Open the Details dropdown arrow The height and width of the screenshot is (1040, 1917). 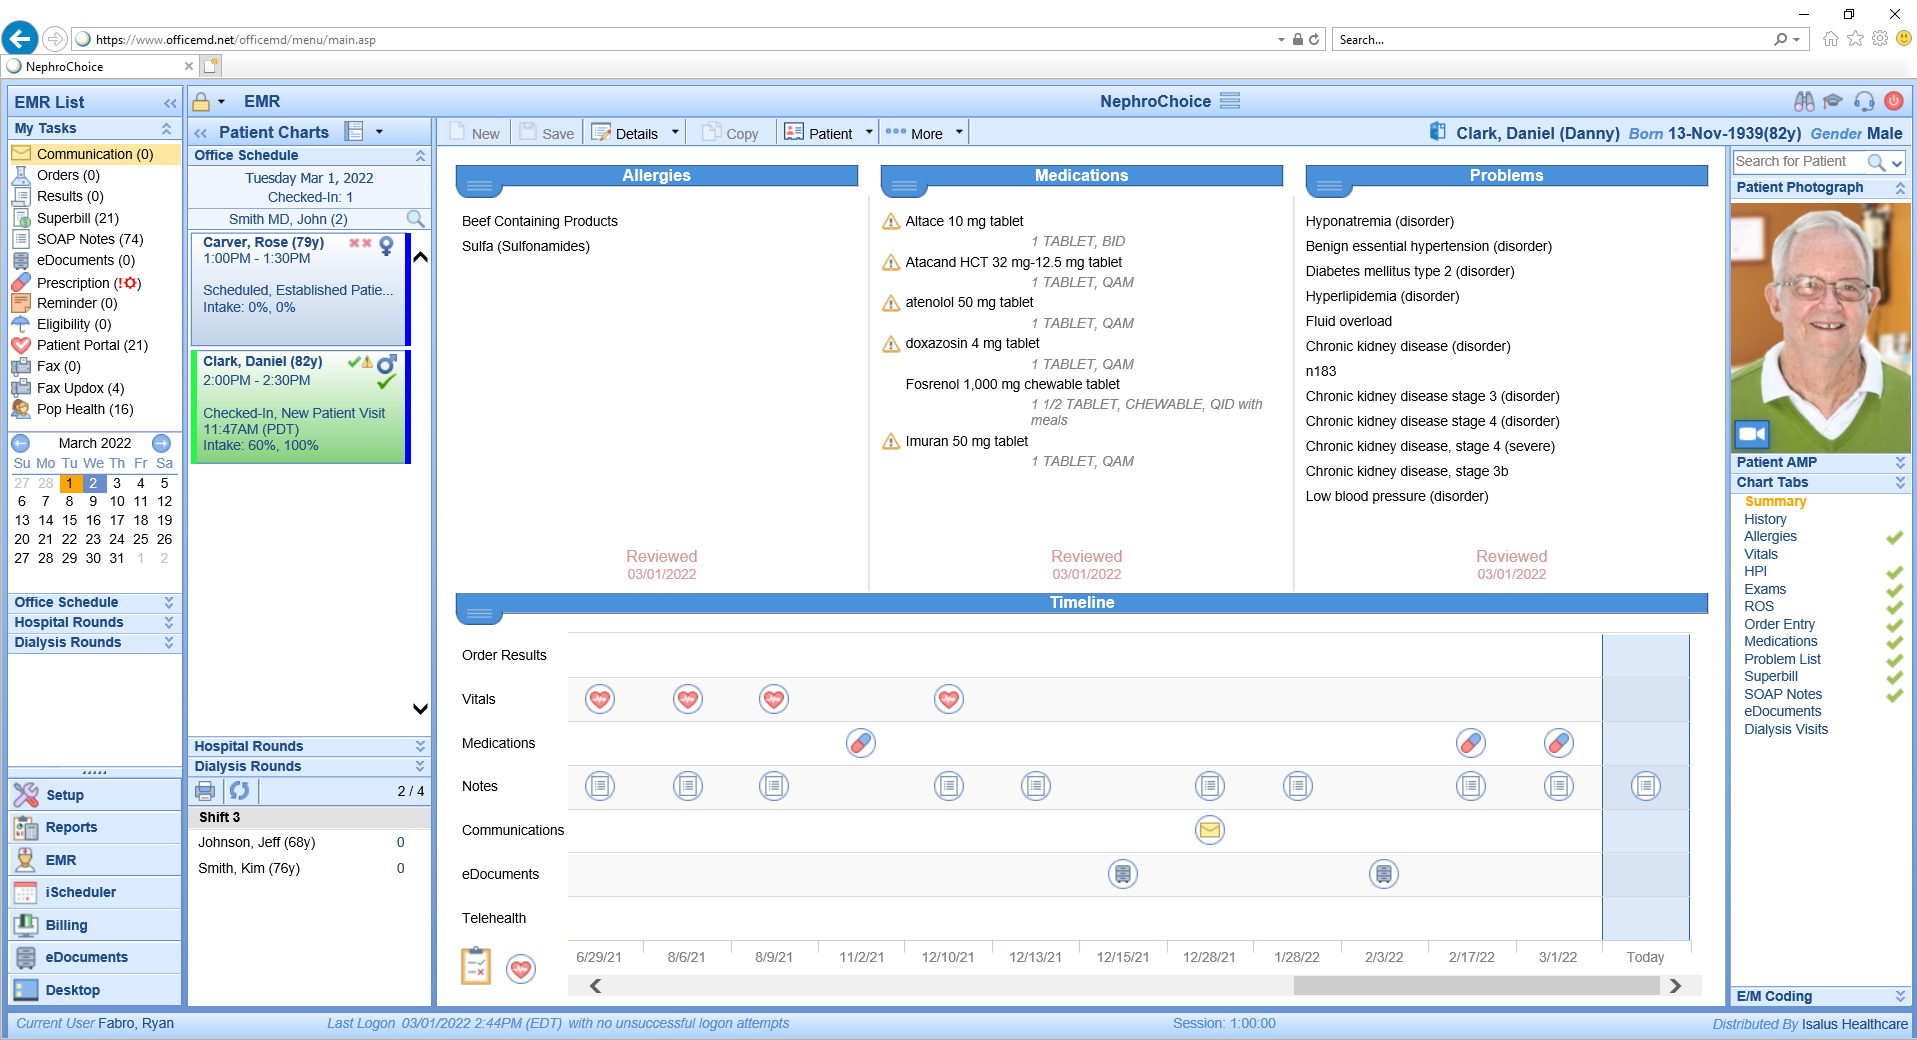click(x=675, y=132)
